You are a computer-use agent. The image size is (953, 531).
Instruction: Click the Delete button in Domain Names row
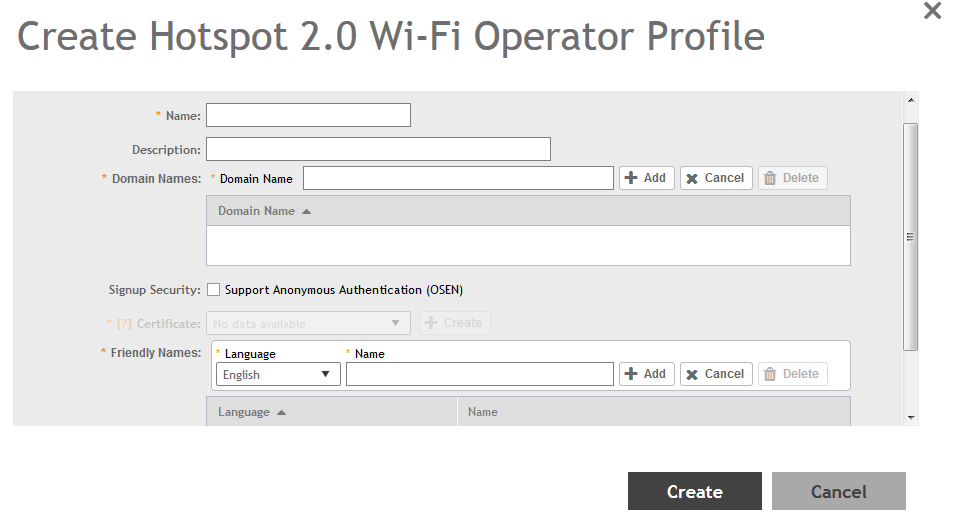[x=792, y=178]
